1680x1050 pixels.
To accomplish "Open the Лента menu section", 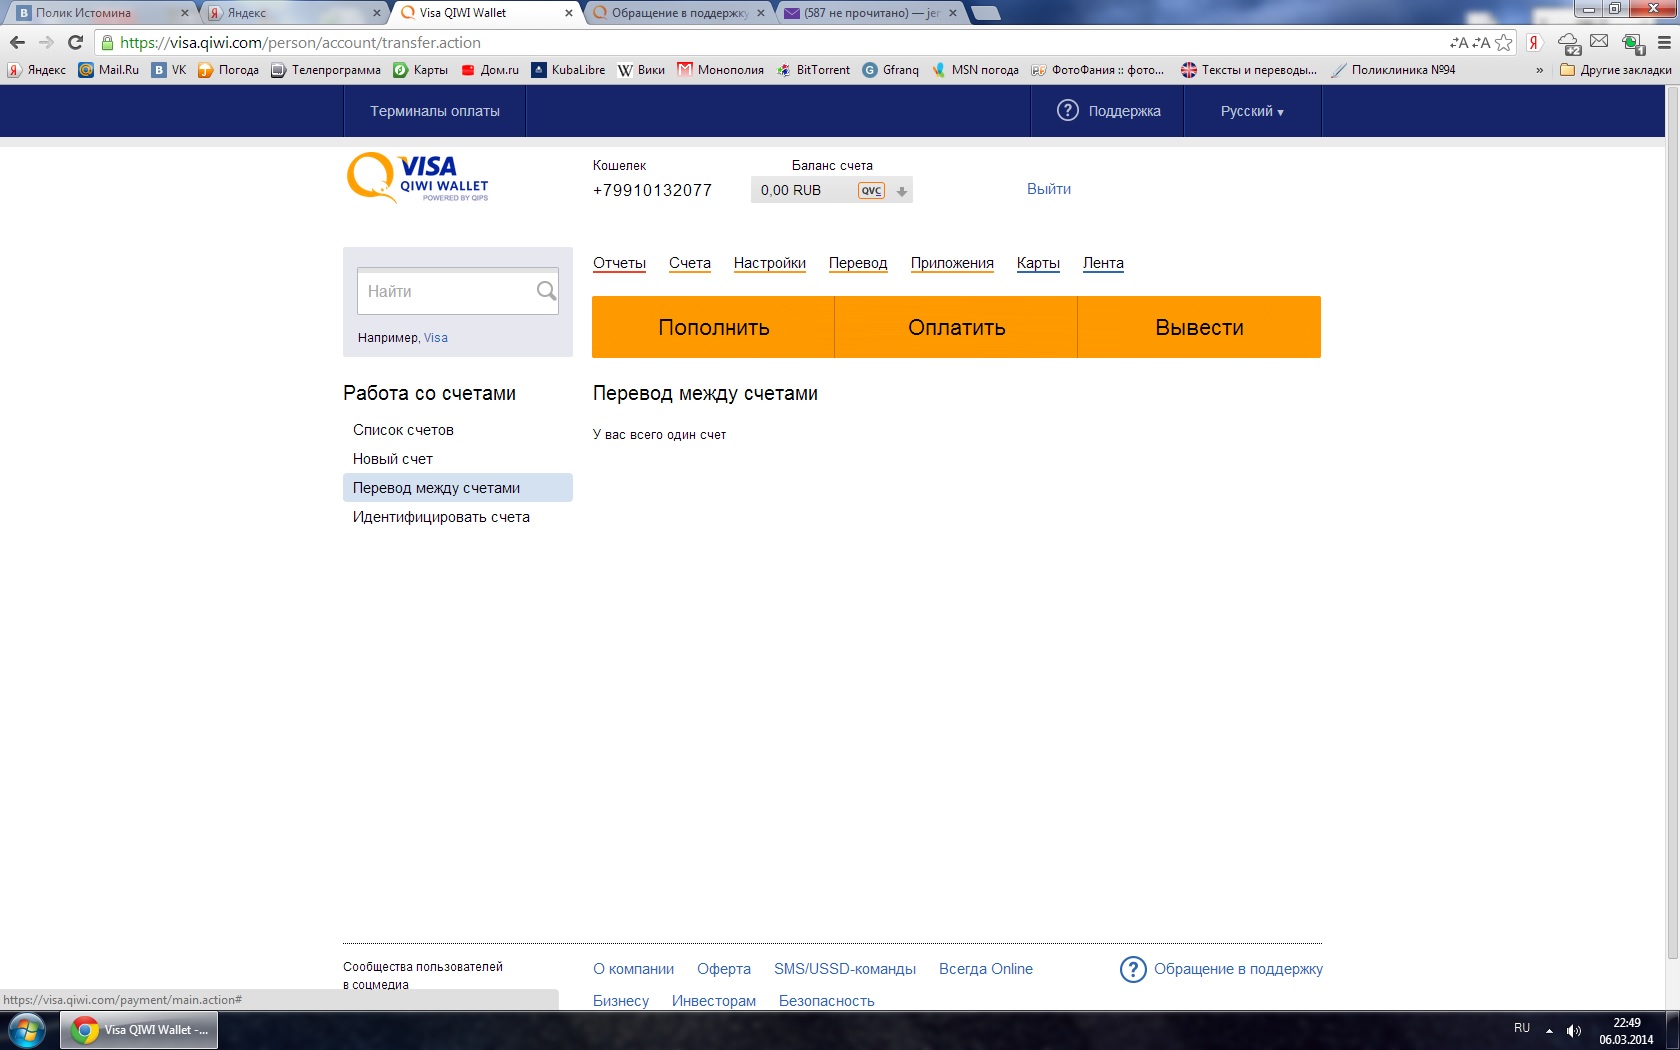I will coord(1103,263).
